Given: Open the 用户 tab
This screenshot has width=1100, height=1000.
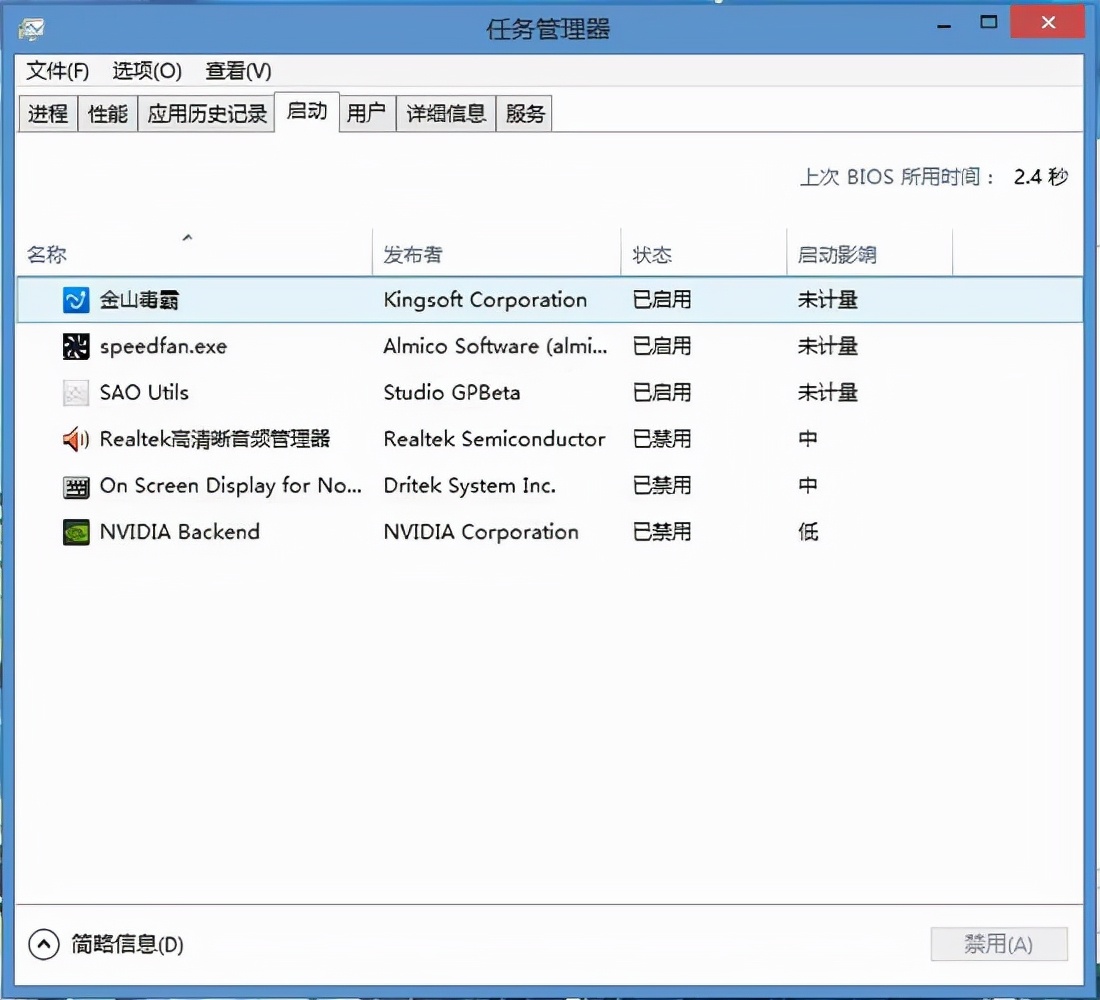Looking at the screenshot, I should (367, 113).
